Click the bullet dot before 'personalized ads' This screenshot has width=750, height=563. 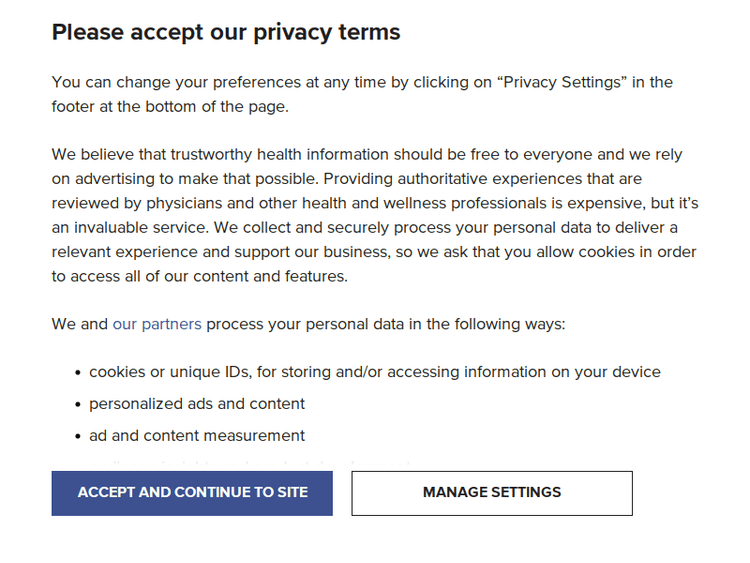(78, 405)
